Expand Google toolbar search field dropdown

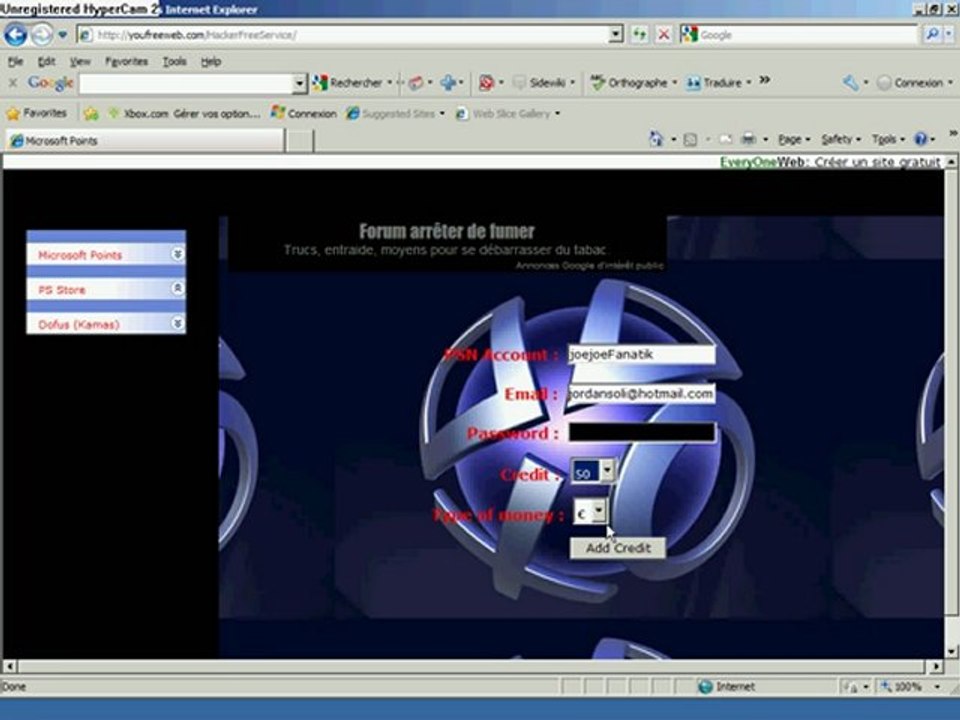pyautogui.click(x=299, y=83)
